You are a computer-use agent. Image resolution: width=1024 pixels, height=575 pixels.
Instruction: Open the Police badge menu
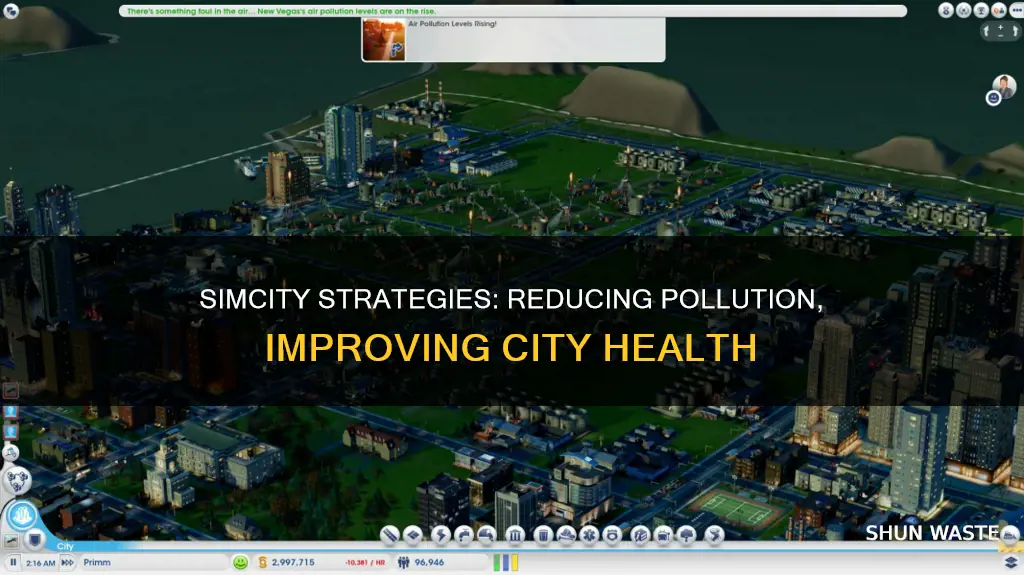[613, 535]
